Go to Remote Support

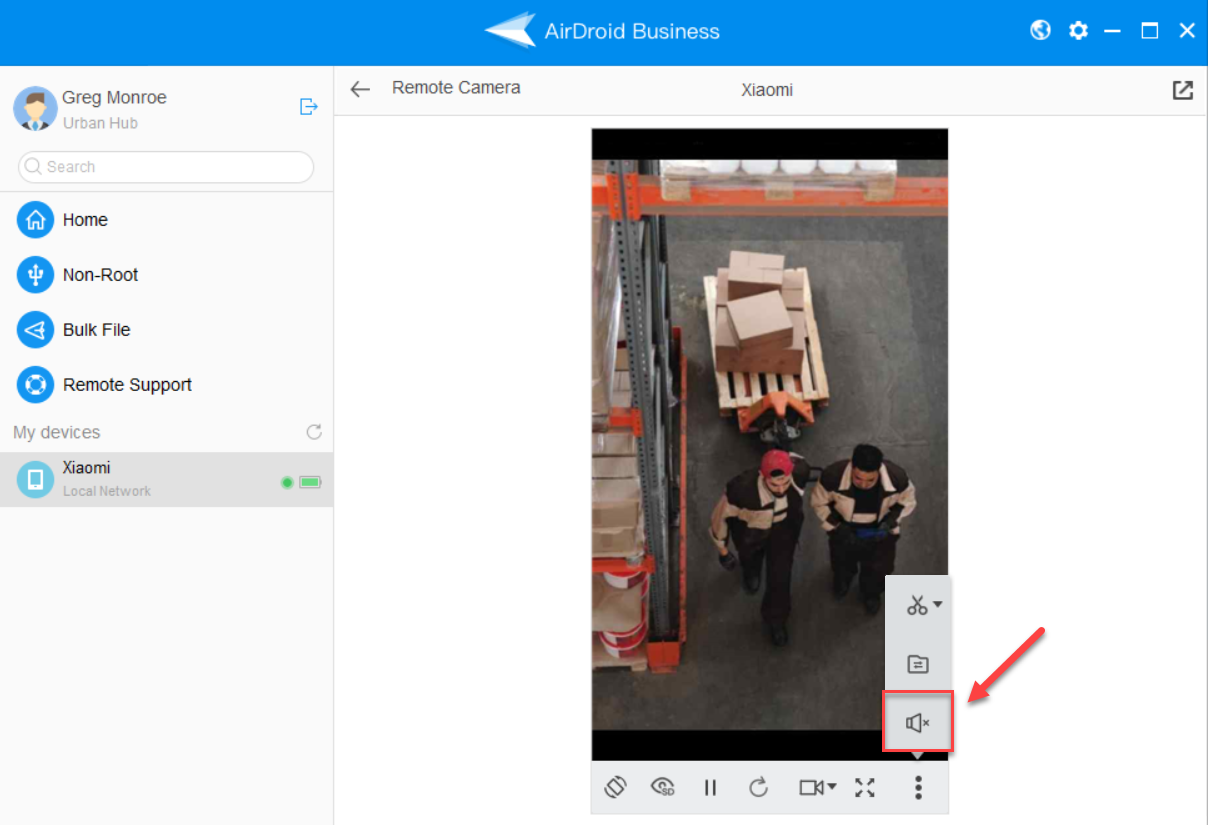point(127,385)
